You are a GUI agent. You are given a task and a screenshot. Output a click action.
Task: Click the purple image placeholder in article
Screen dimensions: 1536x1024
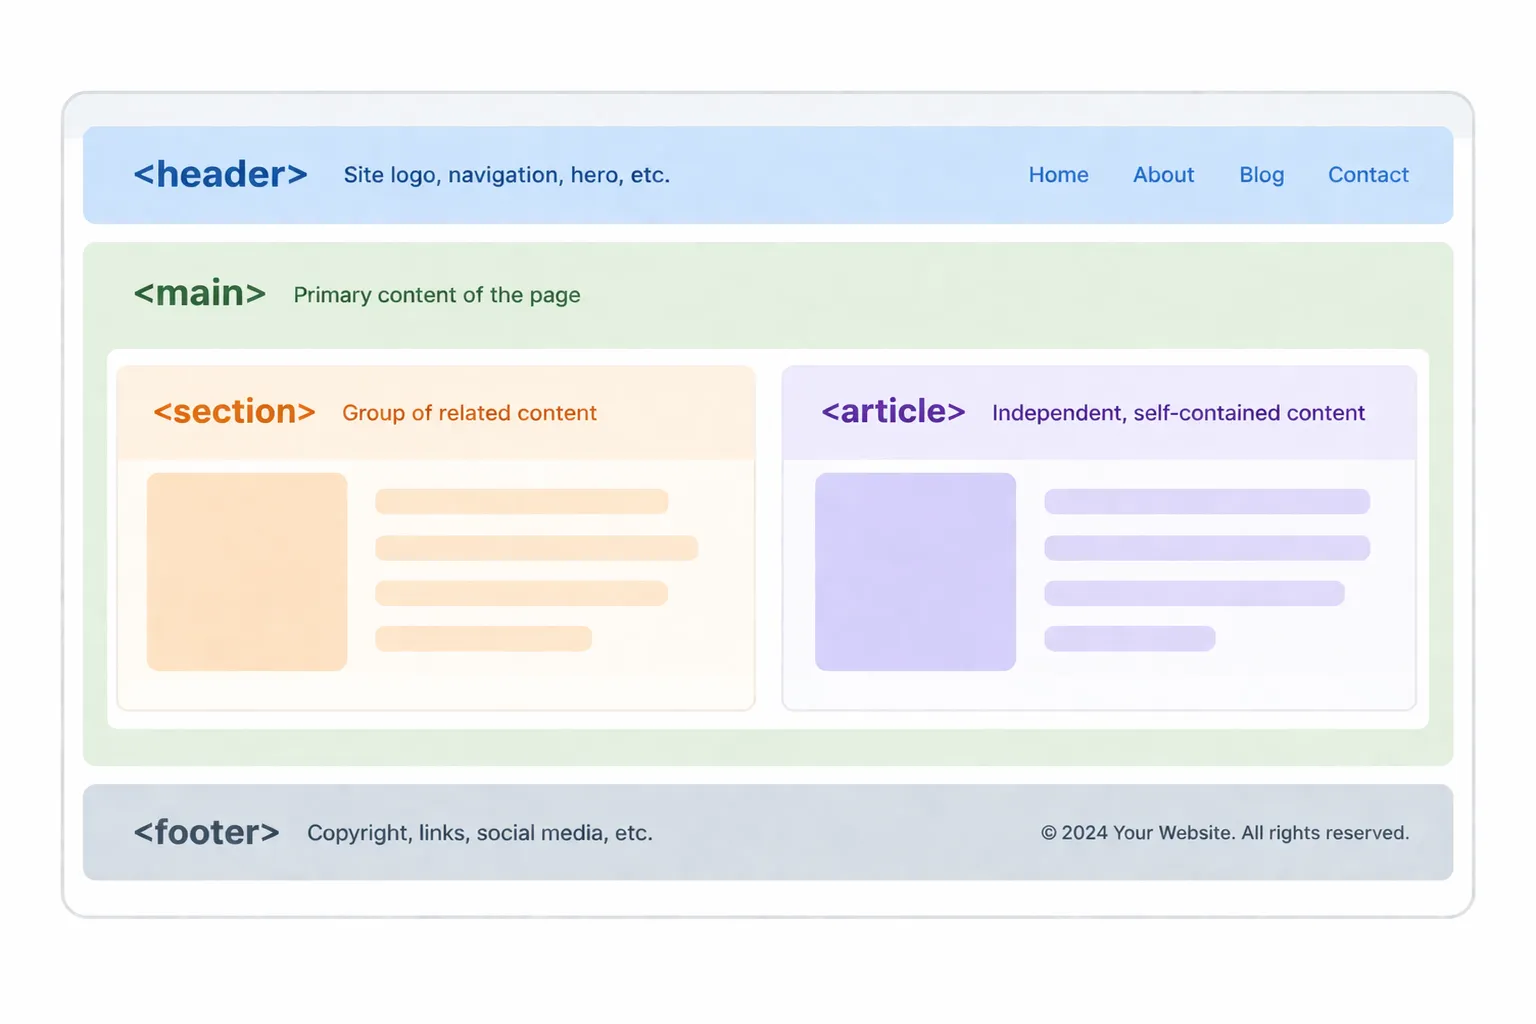click(x=915, y=572)
